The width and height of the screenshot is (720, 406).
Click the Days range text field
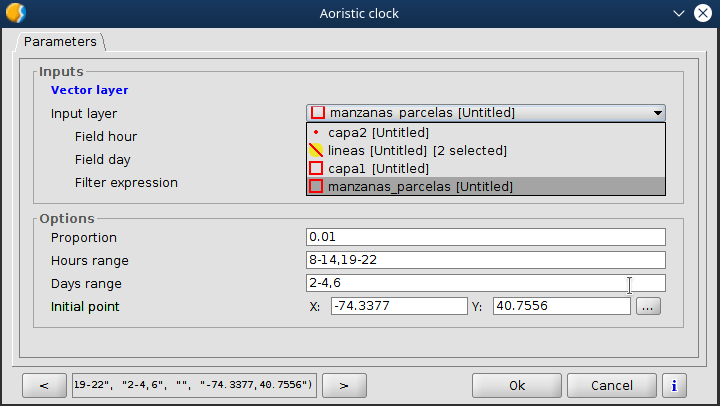[x=485, y=283]
